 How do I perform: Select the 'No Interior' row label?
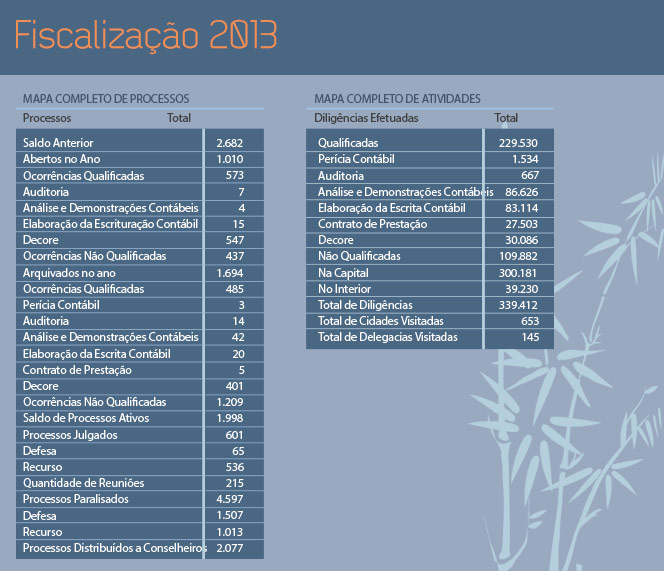click(x=344, y=289)
